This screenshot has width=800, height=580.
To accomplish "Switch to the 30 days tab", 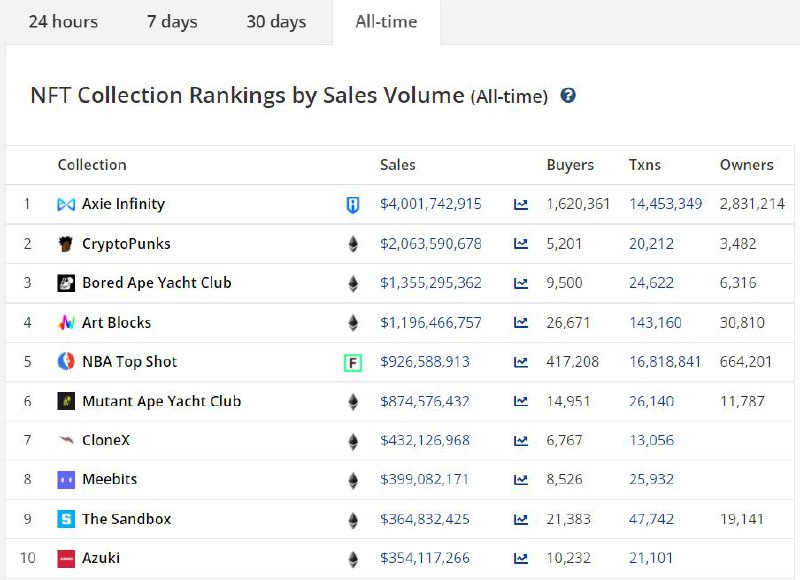I will click(276, 22).
